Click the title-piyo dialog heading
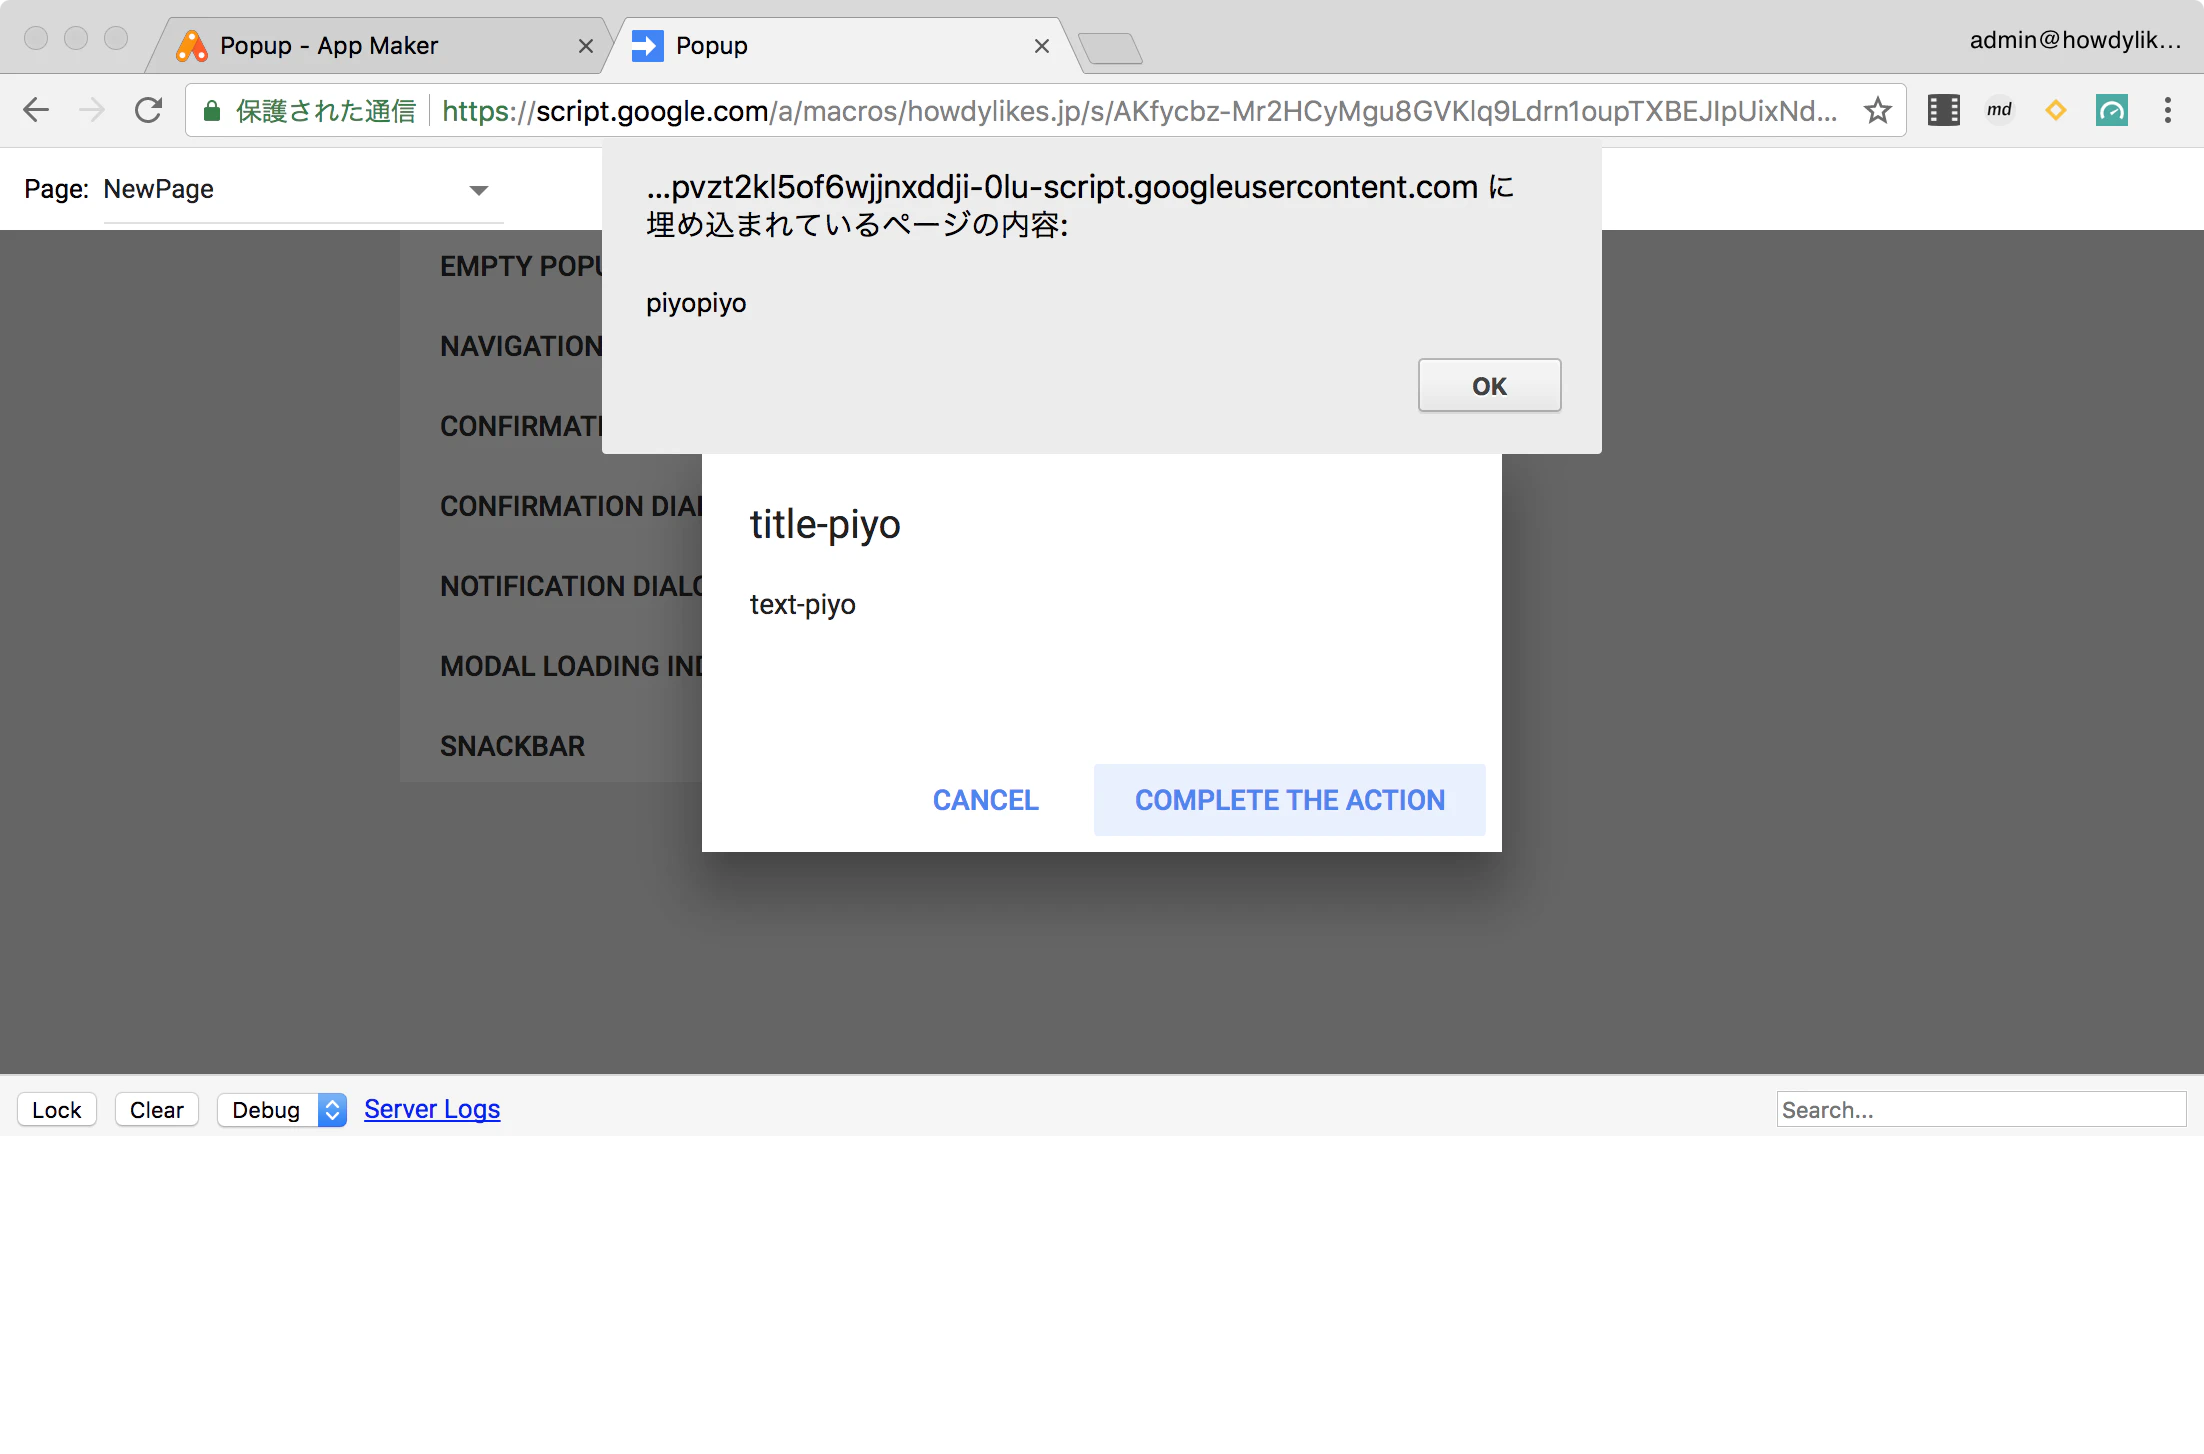Viewport: 2204px width, 1454px height. point(825,524)
